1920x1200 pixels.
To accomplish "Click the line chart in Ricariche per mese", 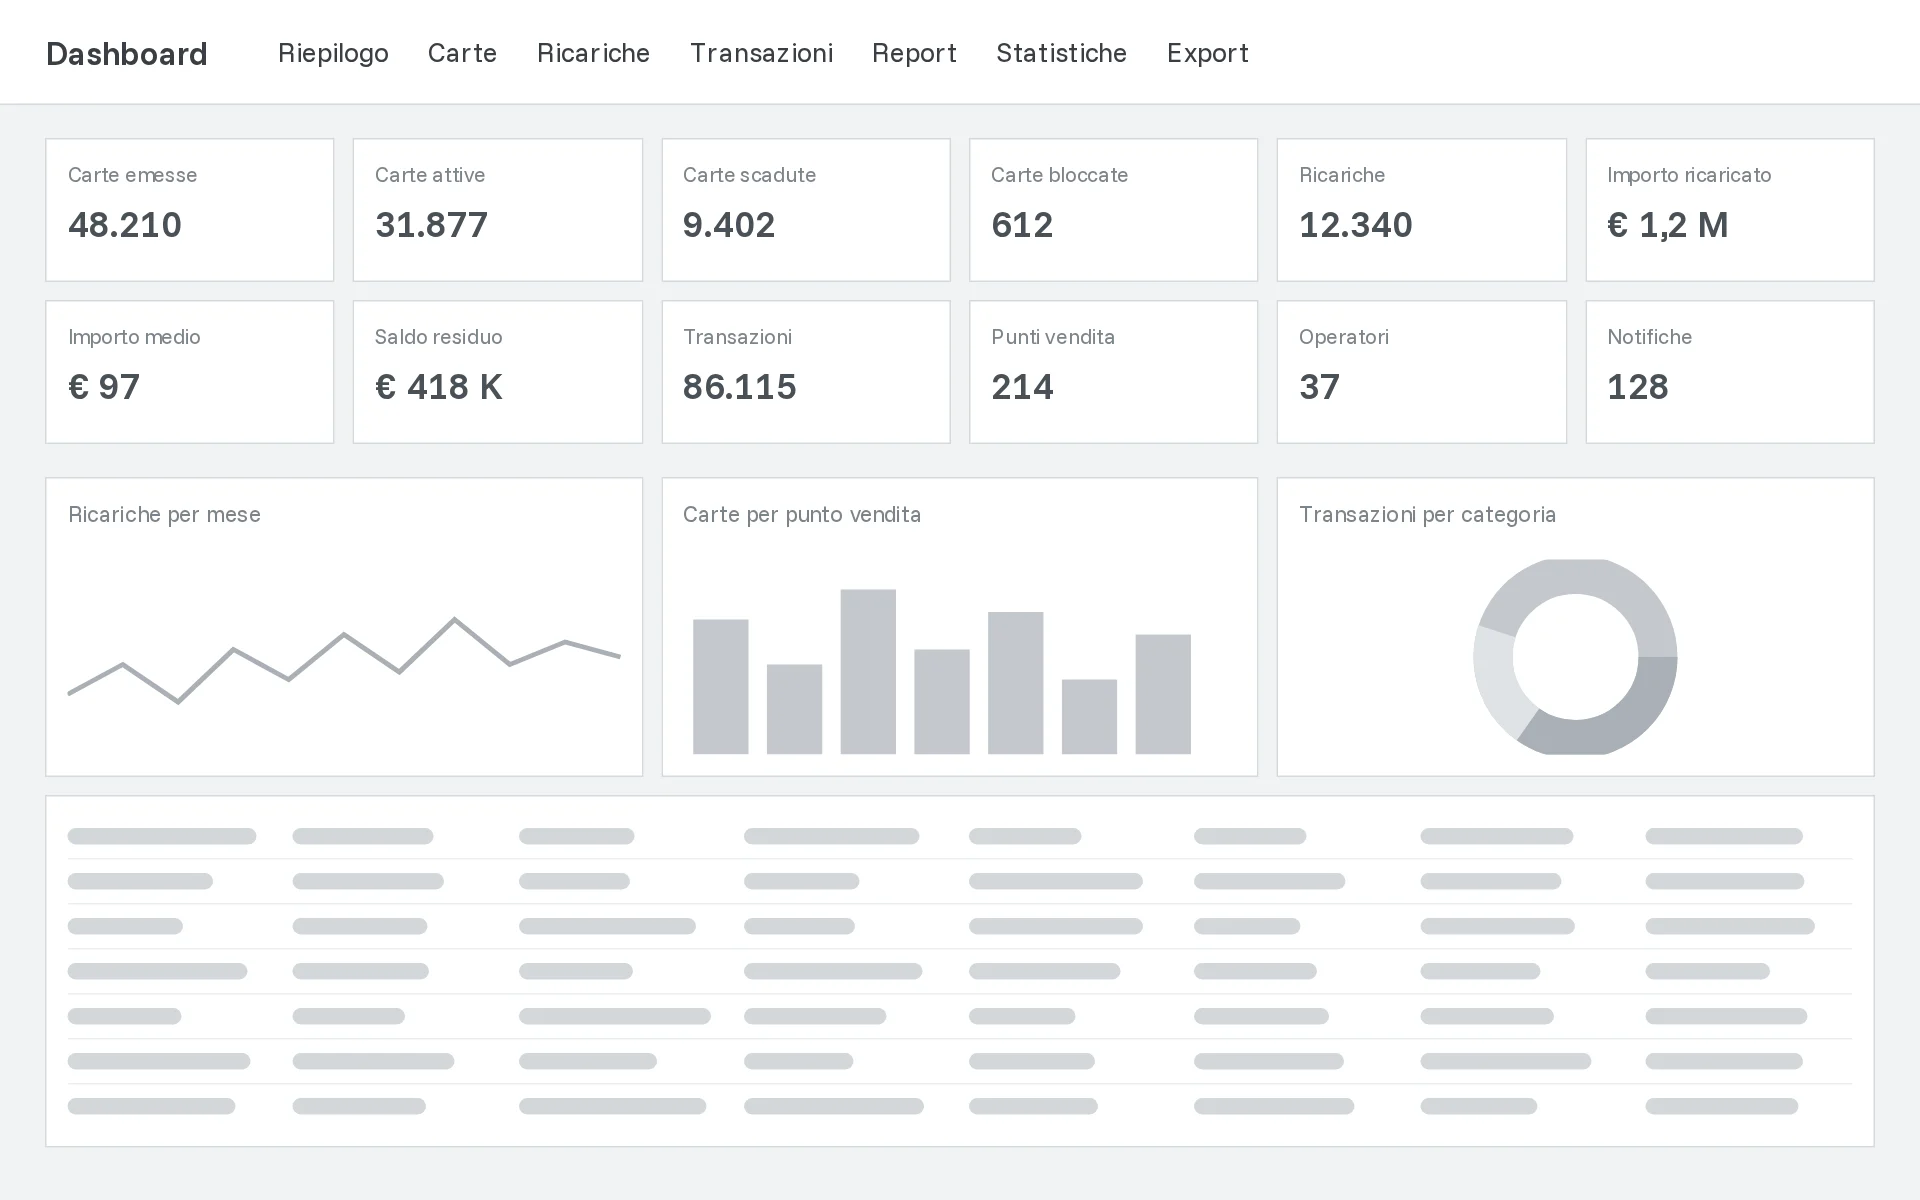I will [x=344, y=660].
